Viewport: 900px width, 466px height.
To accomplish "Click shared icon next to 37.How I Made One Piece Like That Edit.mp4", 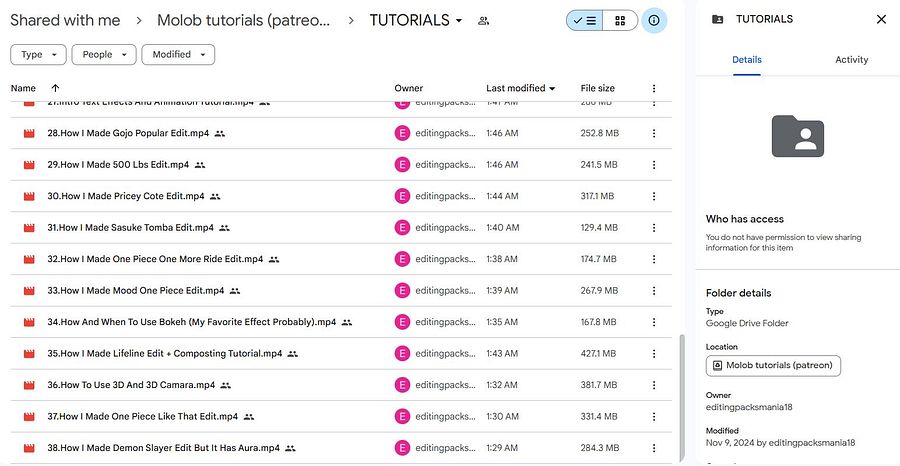I will (x=249, y=417).
